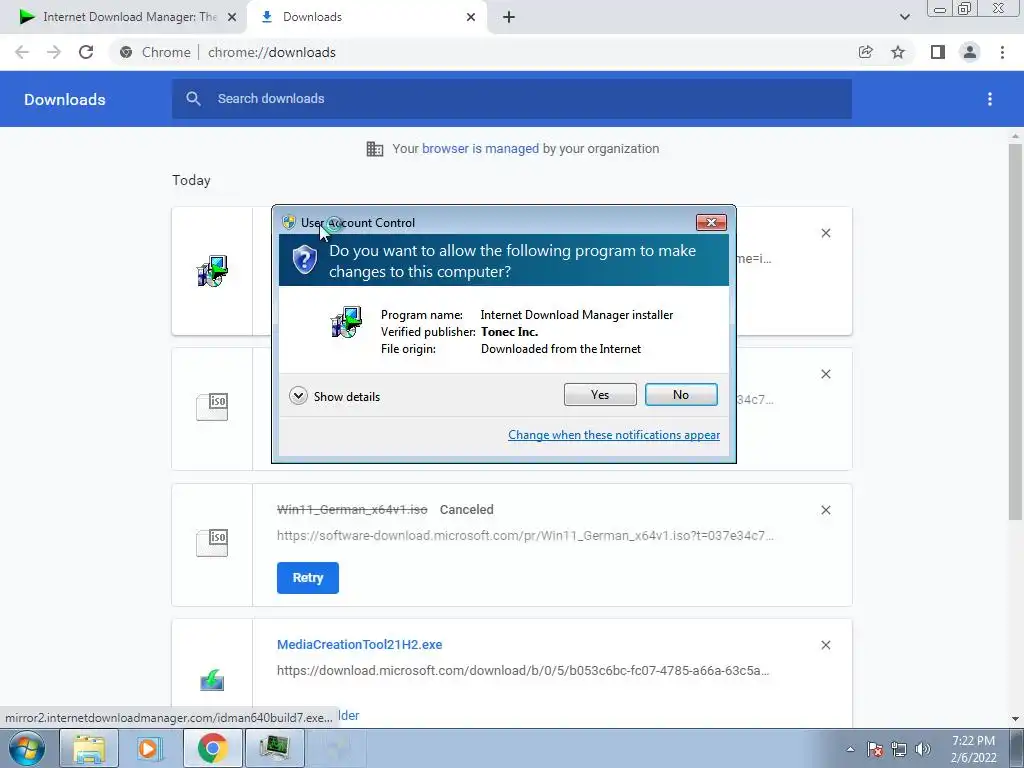
Task: Toggle the Chrome side panel
Action: 938,52
